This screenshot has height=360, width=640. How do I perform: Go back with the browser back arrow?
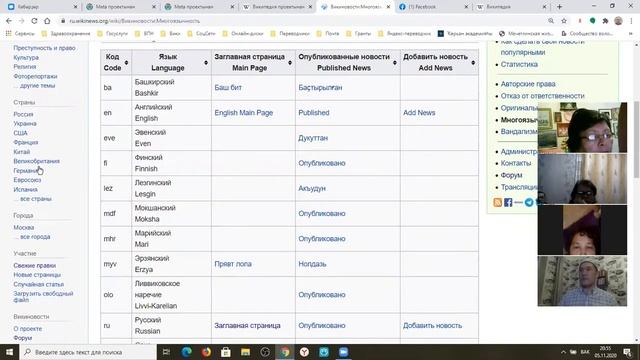9,21
